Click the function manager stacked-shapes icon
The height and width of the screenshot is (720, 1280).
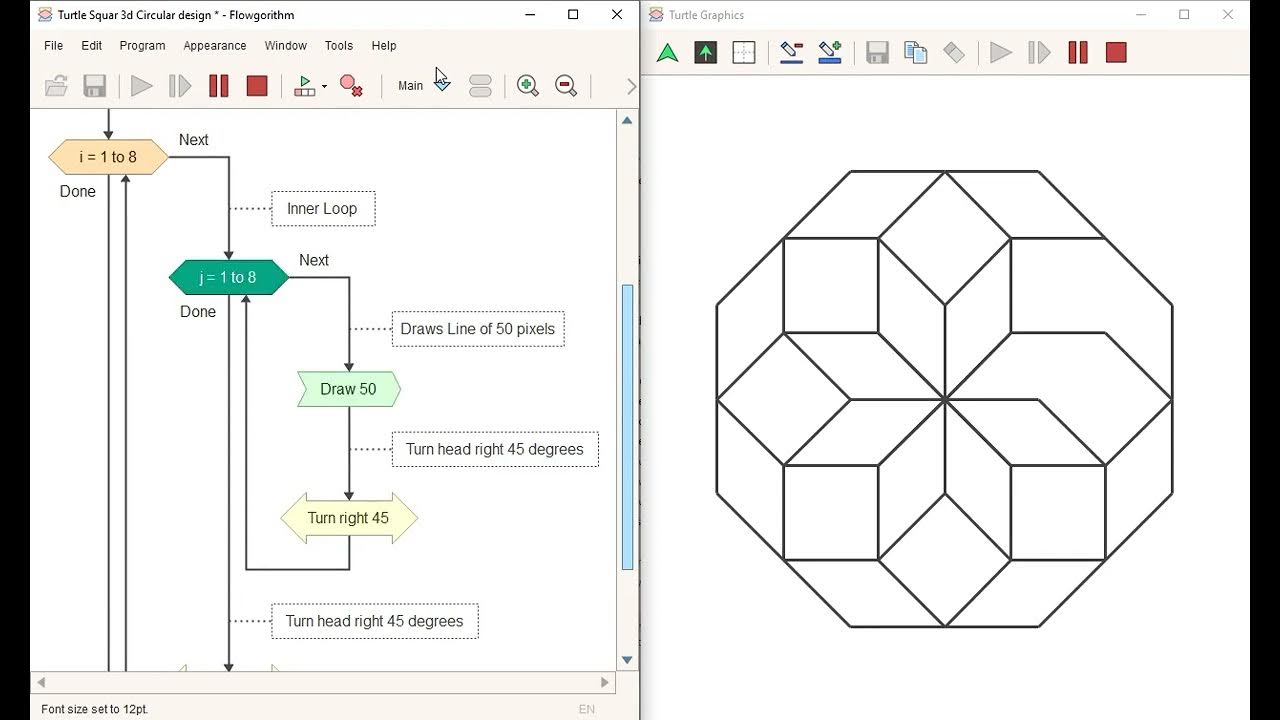coord(480,86)
